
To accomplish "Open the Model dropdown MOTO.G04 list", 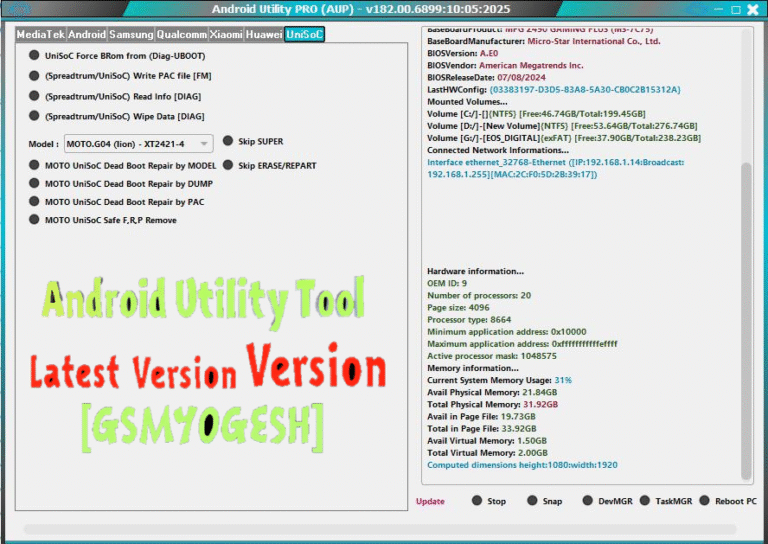I will coord(138,144).
